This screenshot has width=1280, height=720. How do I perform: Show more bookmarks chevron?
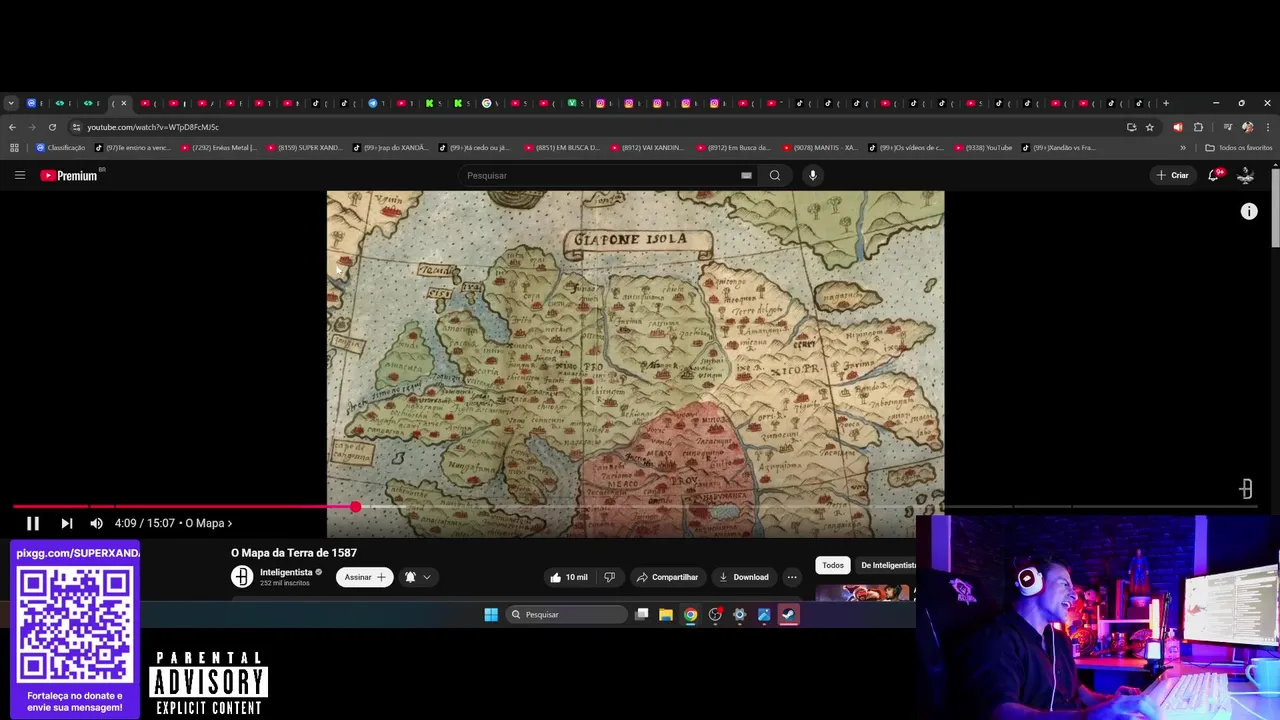pos(1182,148)
